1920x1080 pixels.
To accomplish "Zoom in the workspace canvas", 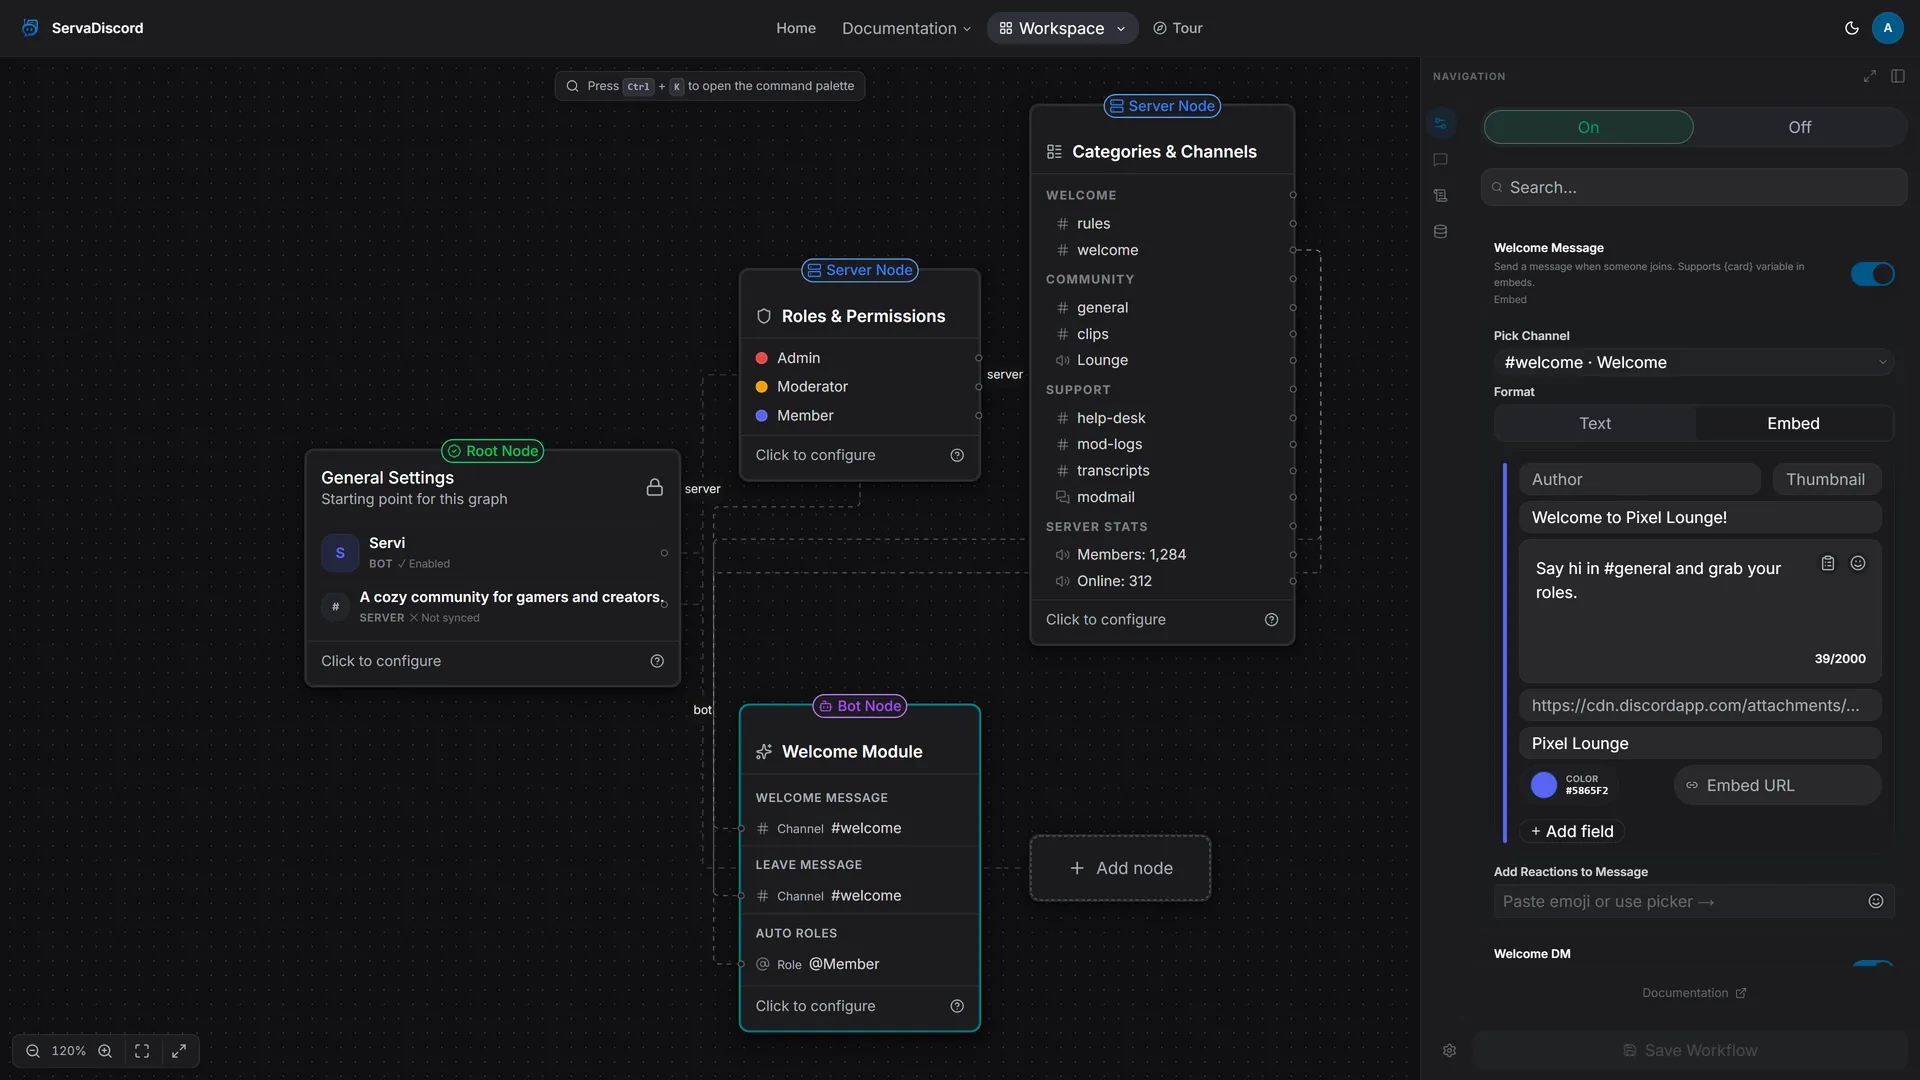I will tap(105, 1051).
